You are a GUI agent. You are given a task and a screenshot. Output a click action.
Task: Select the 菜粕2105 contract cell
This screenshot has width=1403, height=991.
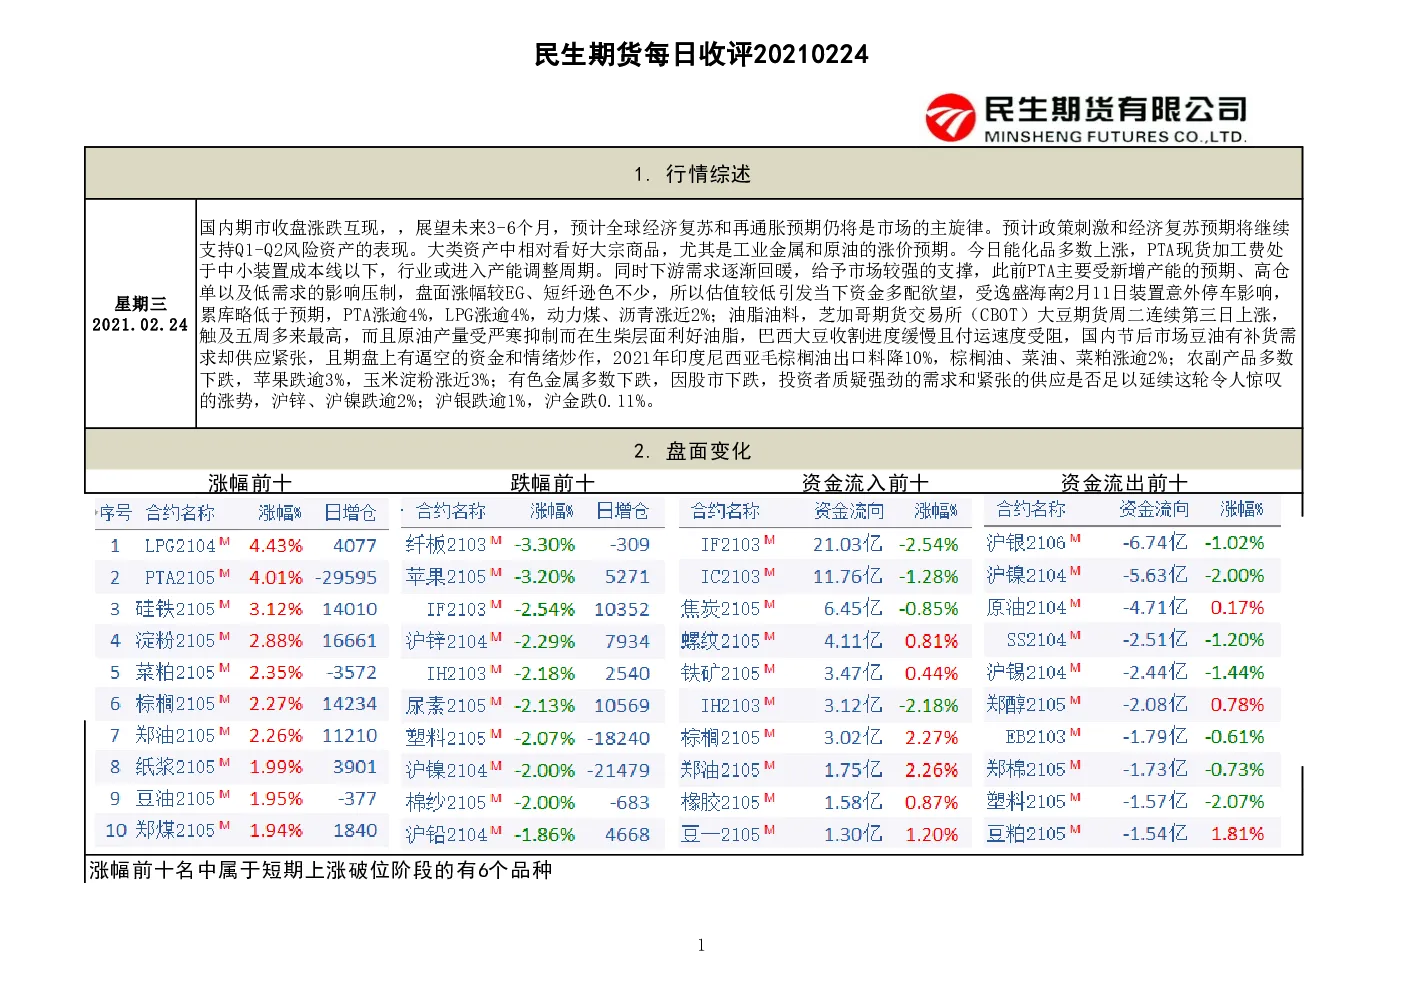tap(183, 672)
